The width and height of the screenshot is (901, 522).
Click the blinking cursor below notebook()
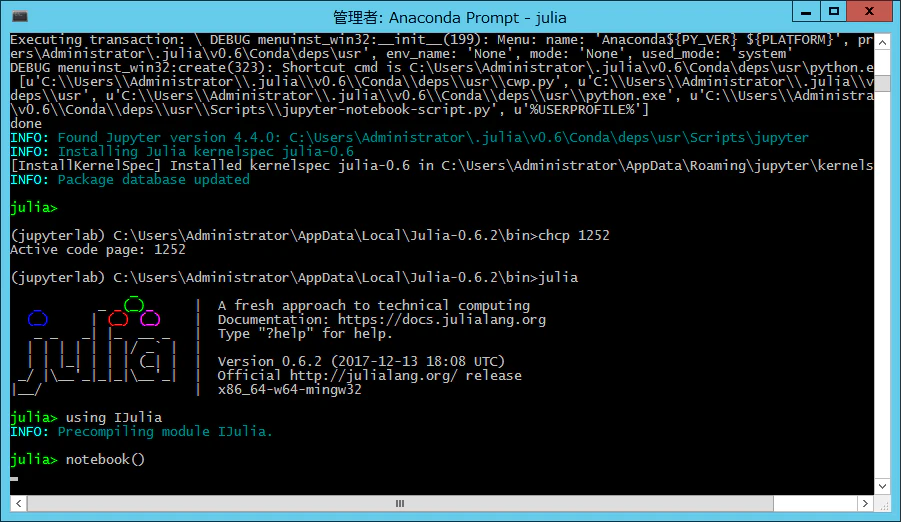(14, 478)
